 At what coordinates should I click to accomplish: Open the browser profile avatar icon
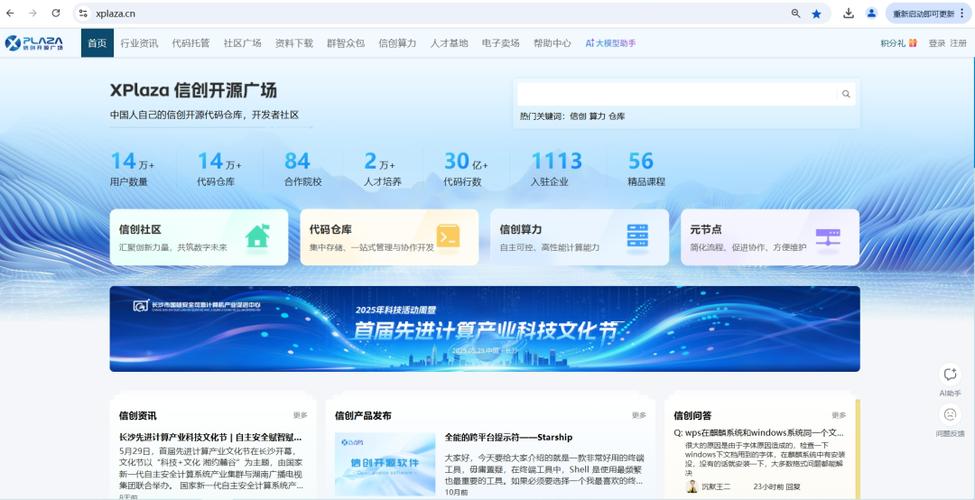(x=871, y=13)
